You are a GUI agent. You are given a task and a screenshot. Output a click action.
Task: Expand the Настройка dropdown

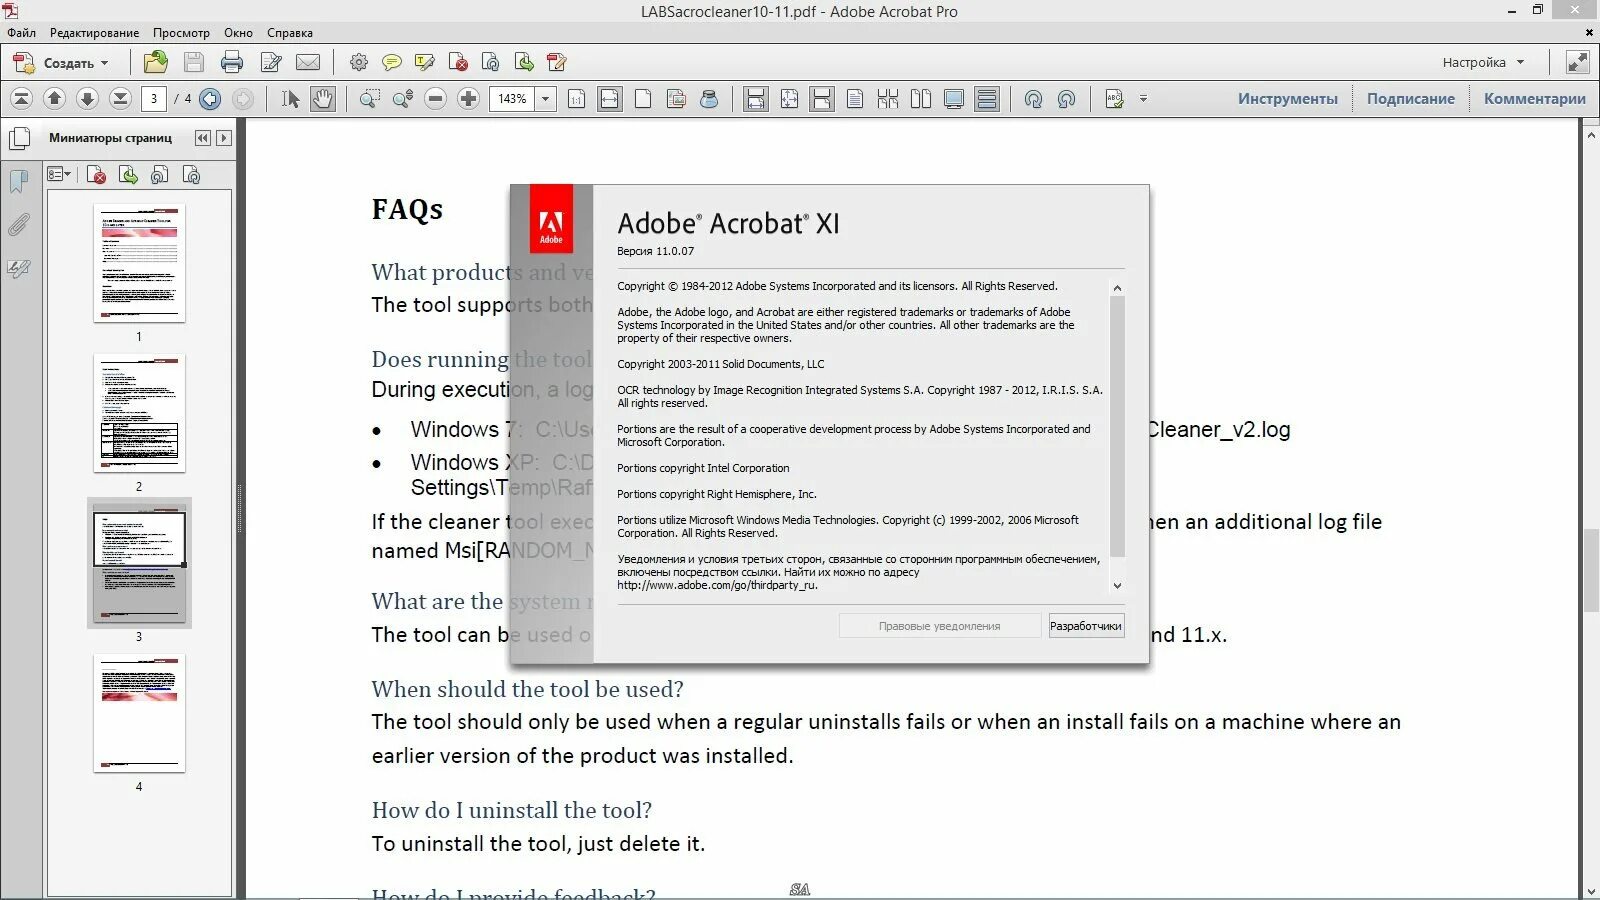click(1483, 62)
